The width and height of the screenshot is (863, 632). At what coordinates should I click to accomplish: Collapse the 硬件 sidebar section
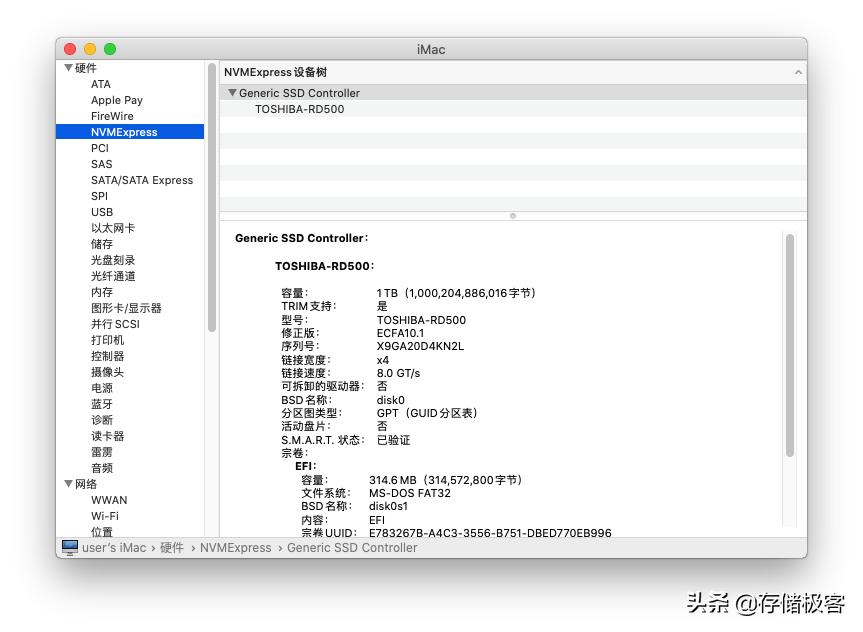pos(68,67)
